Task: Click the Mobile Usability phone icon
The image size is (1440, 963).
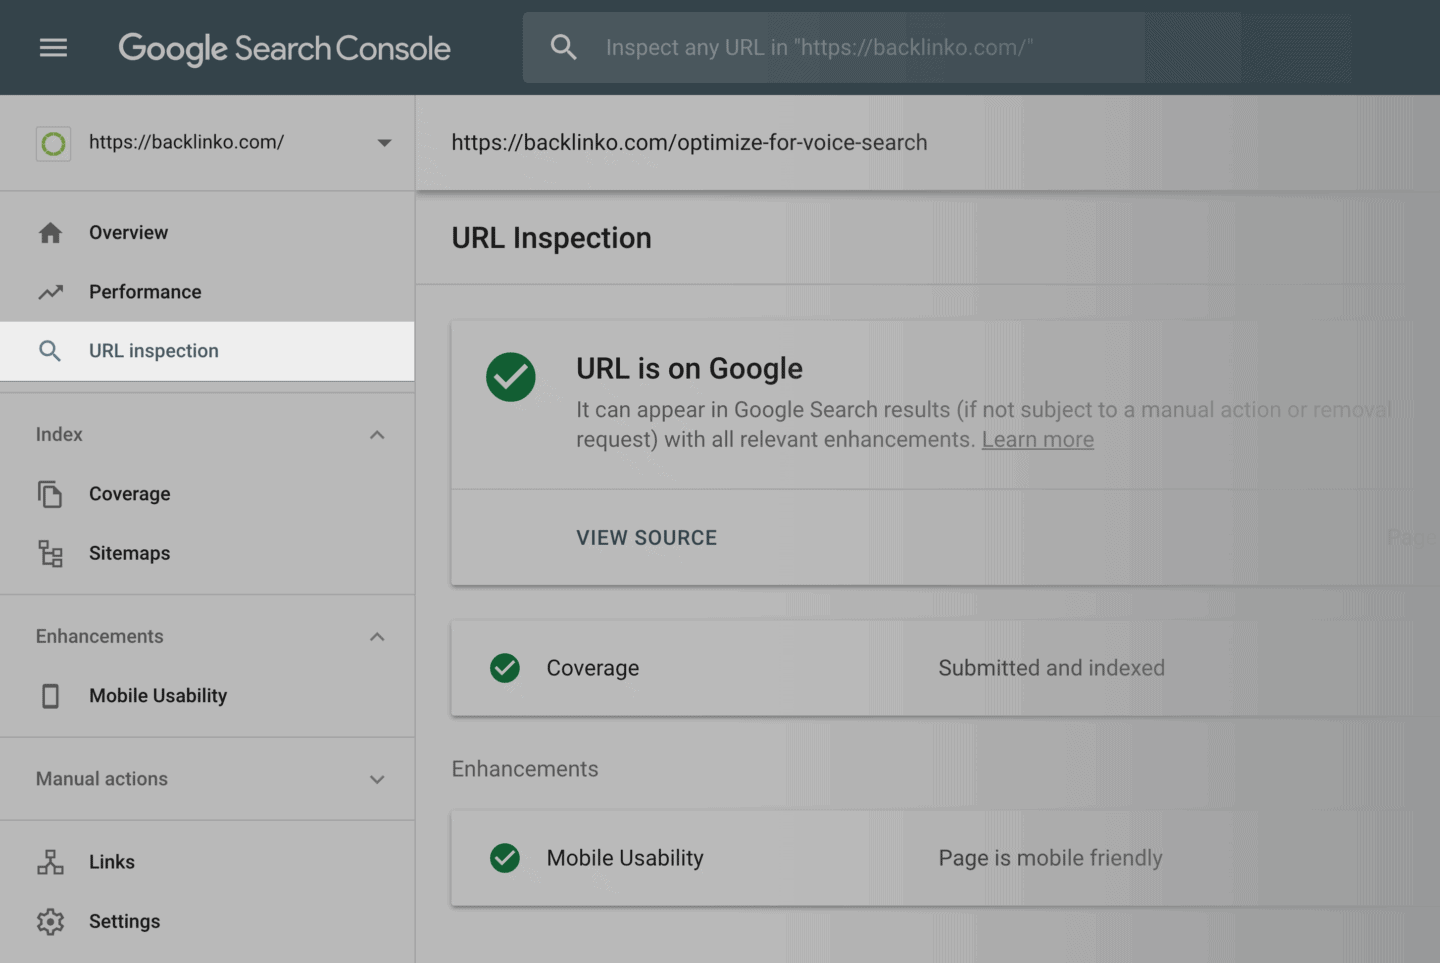Action: [x=50, y=695]
